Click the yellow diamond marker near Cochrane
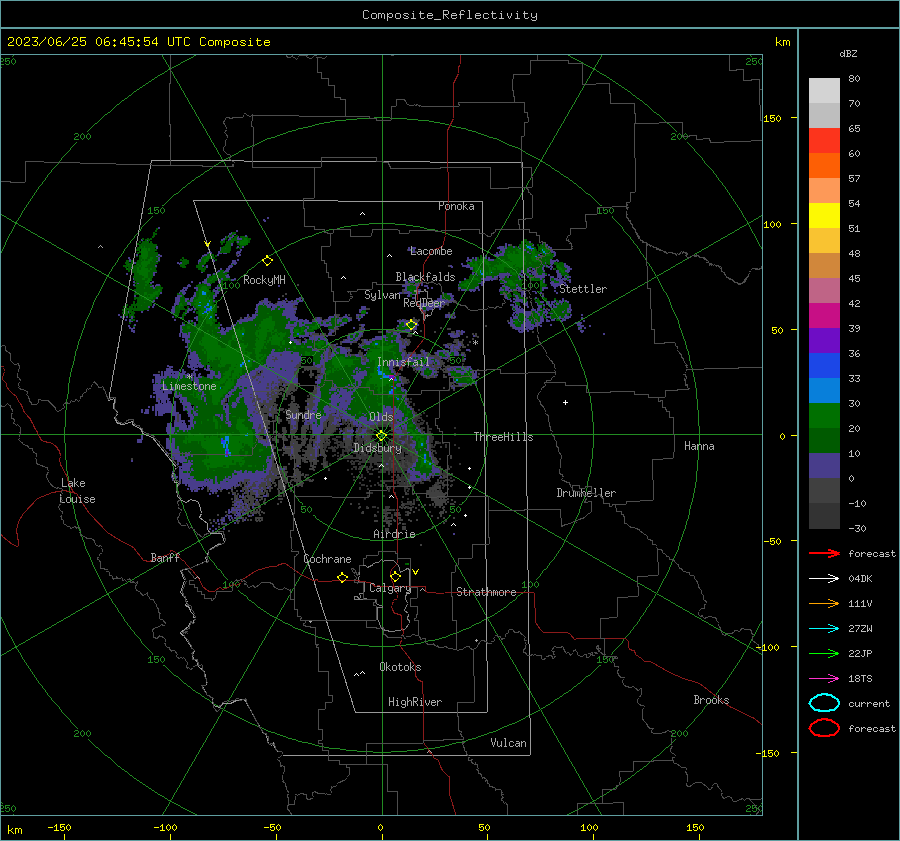This screenshot has height=841, width=900. (x=343, y=577)
